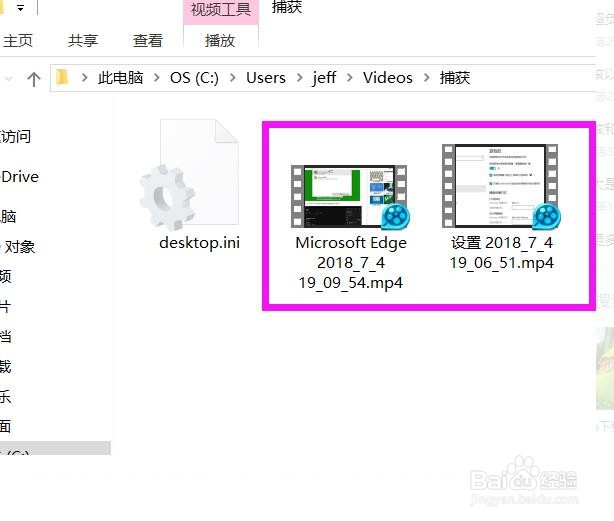
Task: Click the desktop.ini file name
Action: (200, 243)
